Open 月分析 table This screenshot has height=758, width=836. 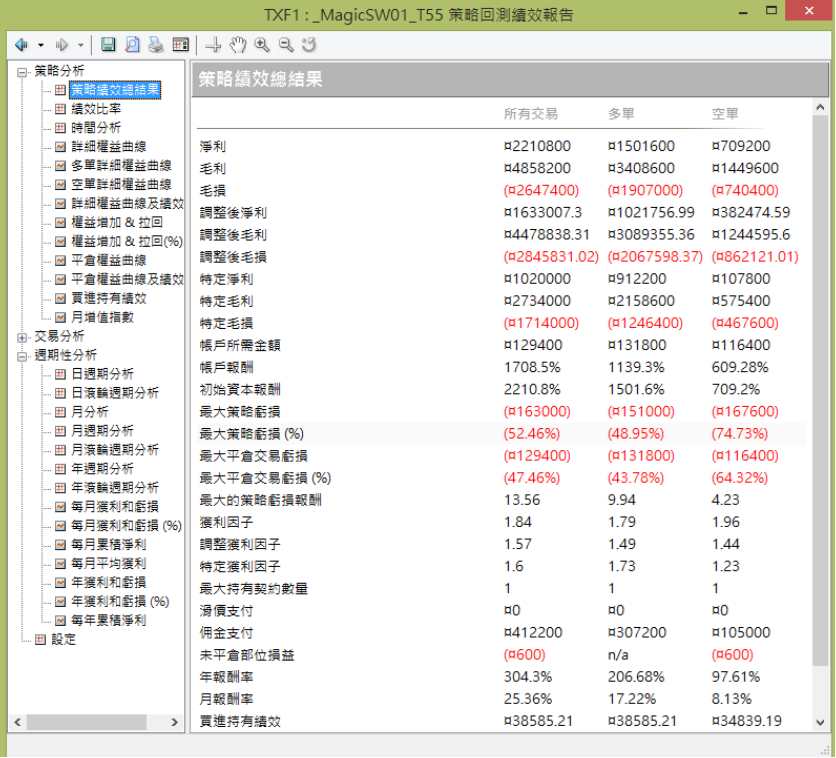pos(90,412)
